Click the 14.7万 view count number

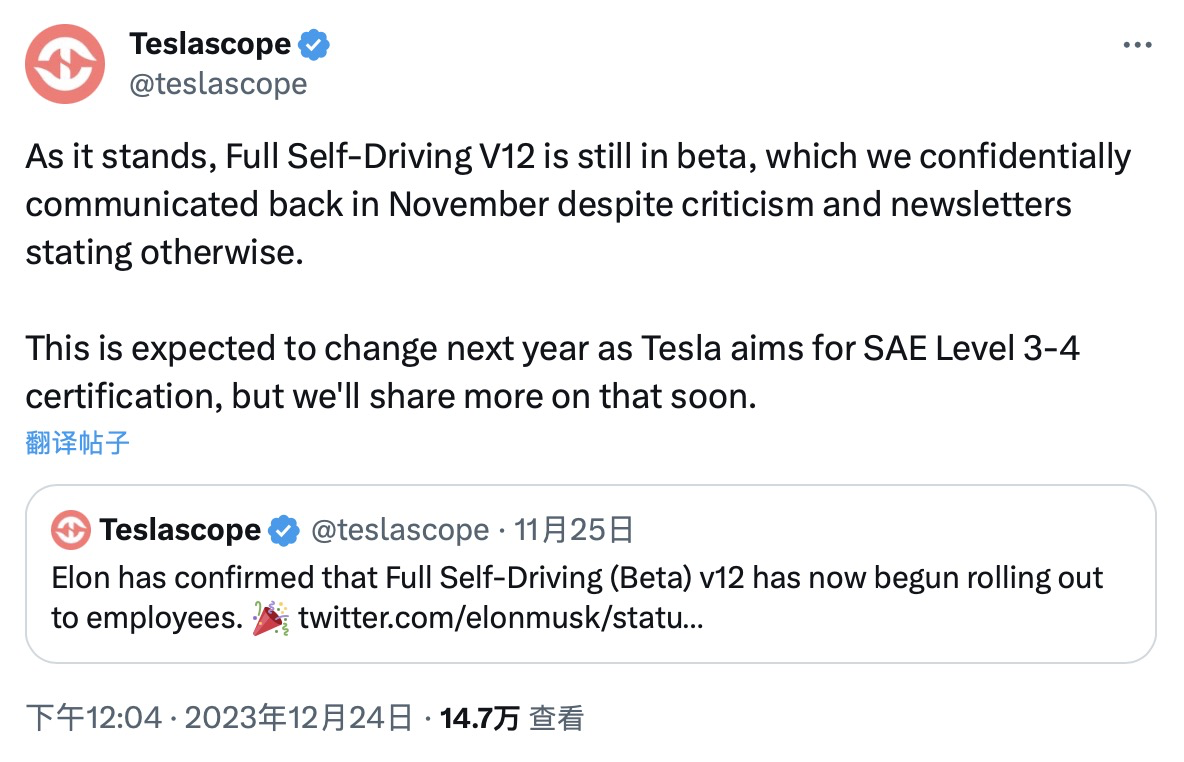[x=479, y=717]
